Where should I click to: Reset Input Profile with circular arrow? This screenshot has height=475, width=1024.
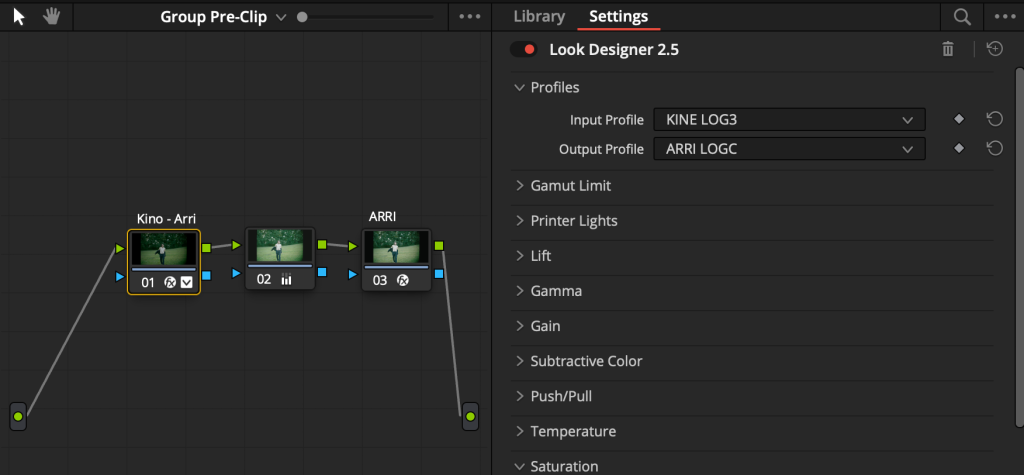(994, 119)
